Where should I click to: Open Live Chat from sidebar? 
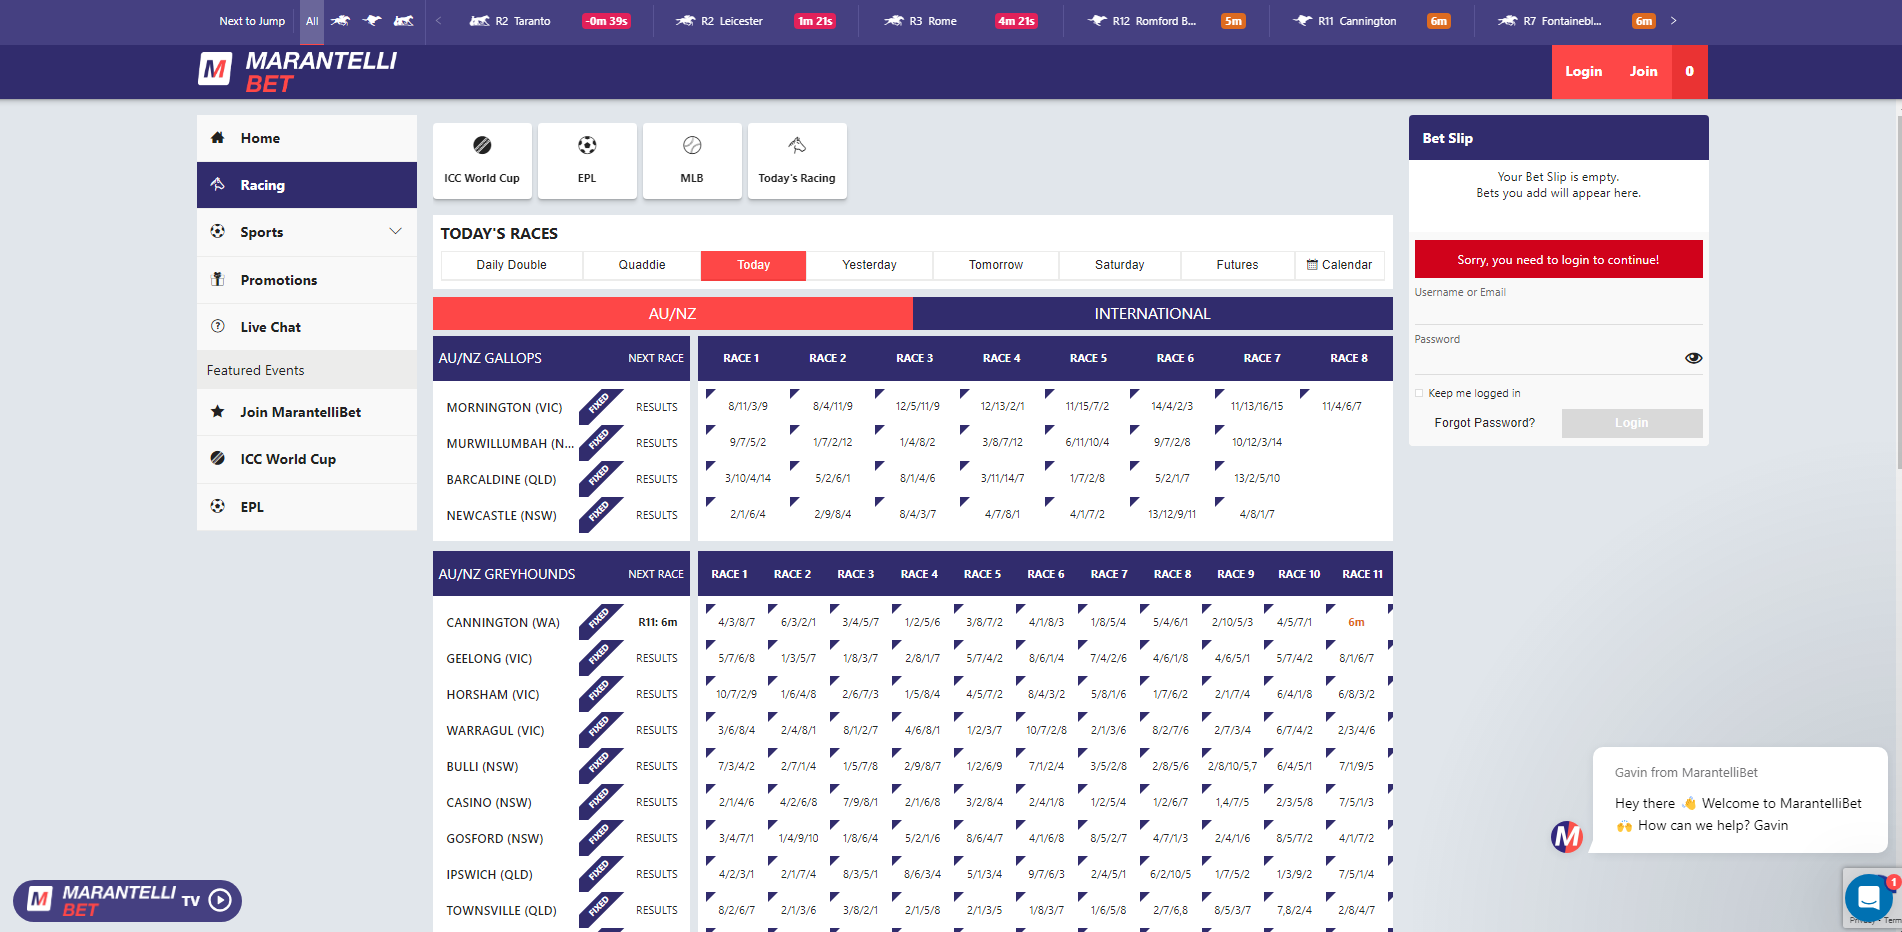[x=307, y=327]
